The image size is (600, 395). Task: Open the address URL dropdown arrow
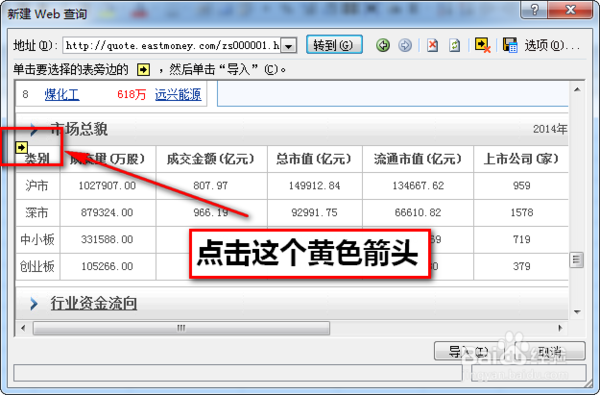[289, 46]
